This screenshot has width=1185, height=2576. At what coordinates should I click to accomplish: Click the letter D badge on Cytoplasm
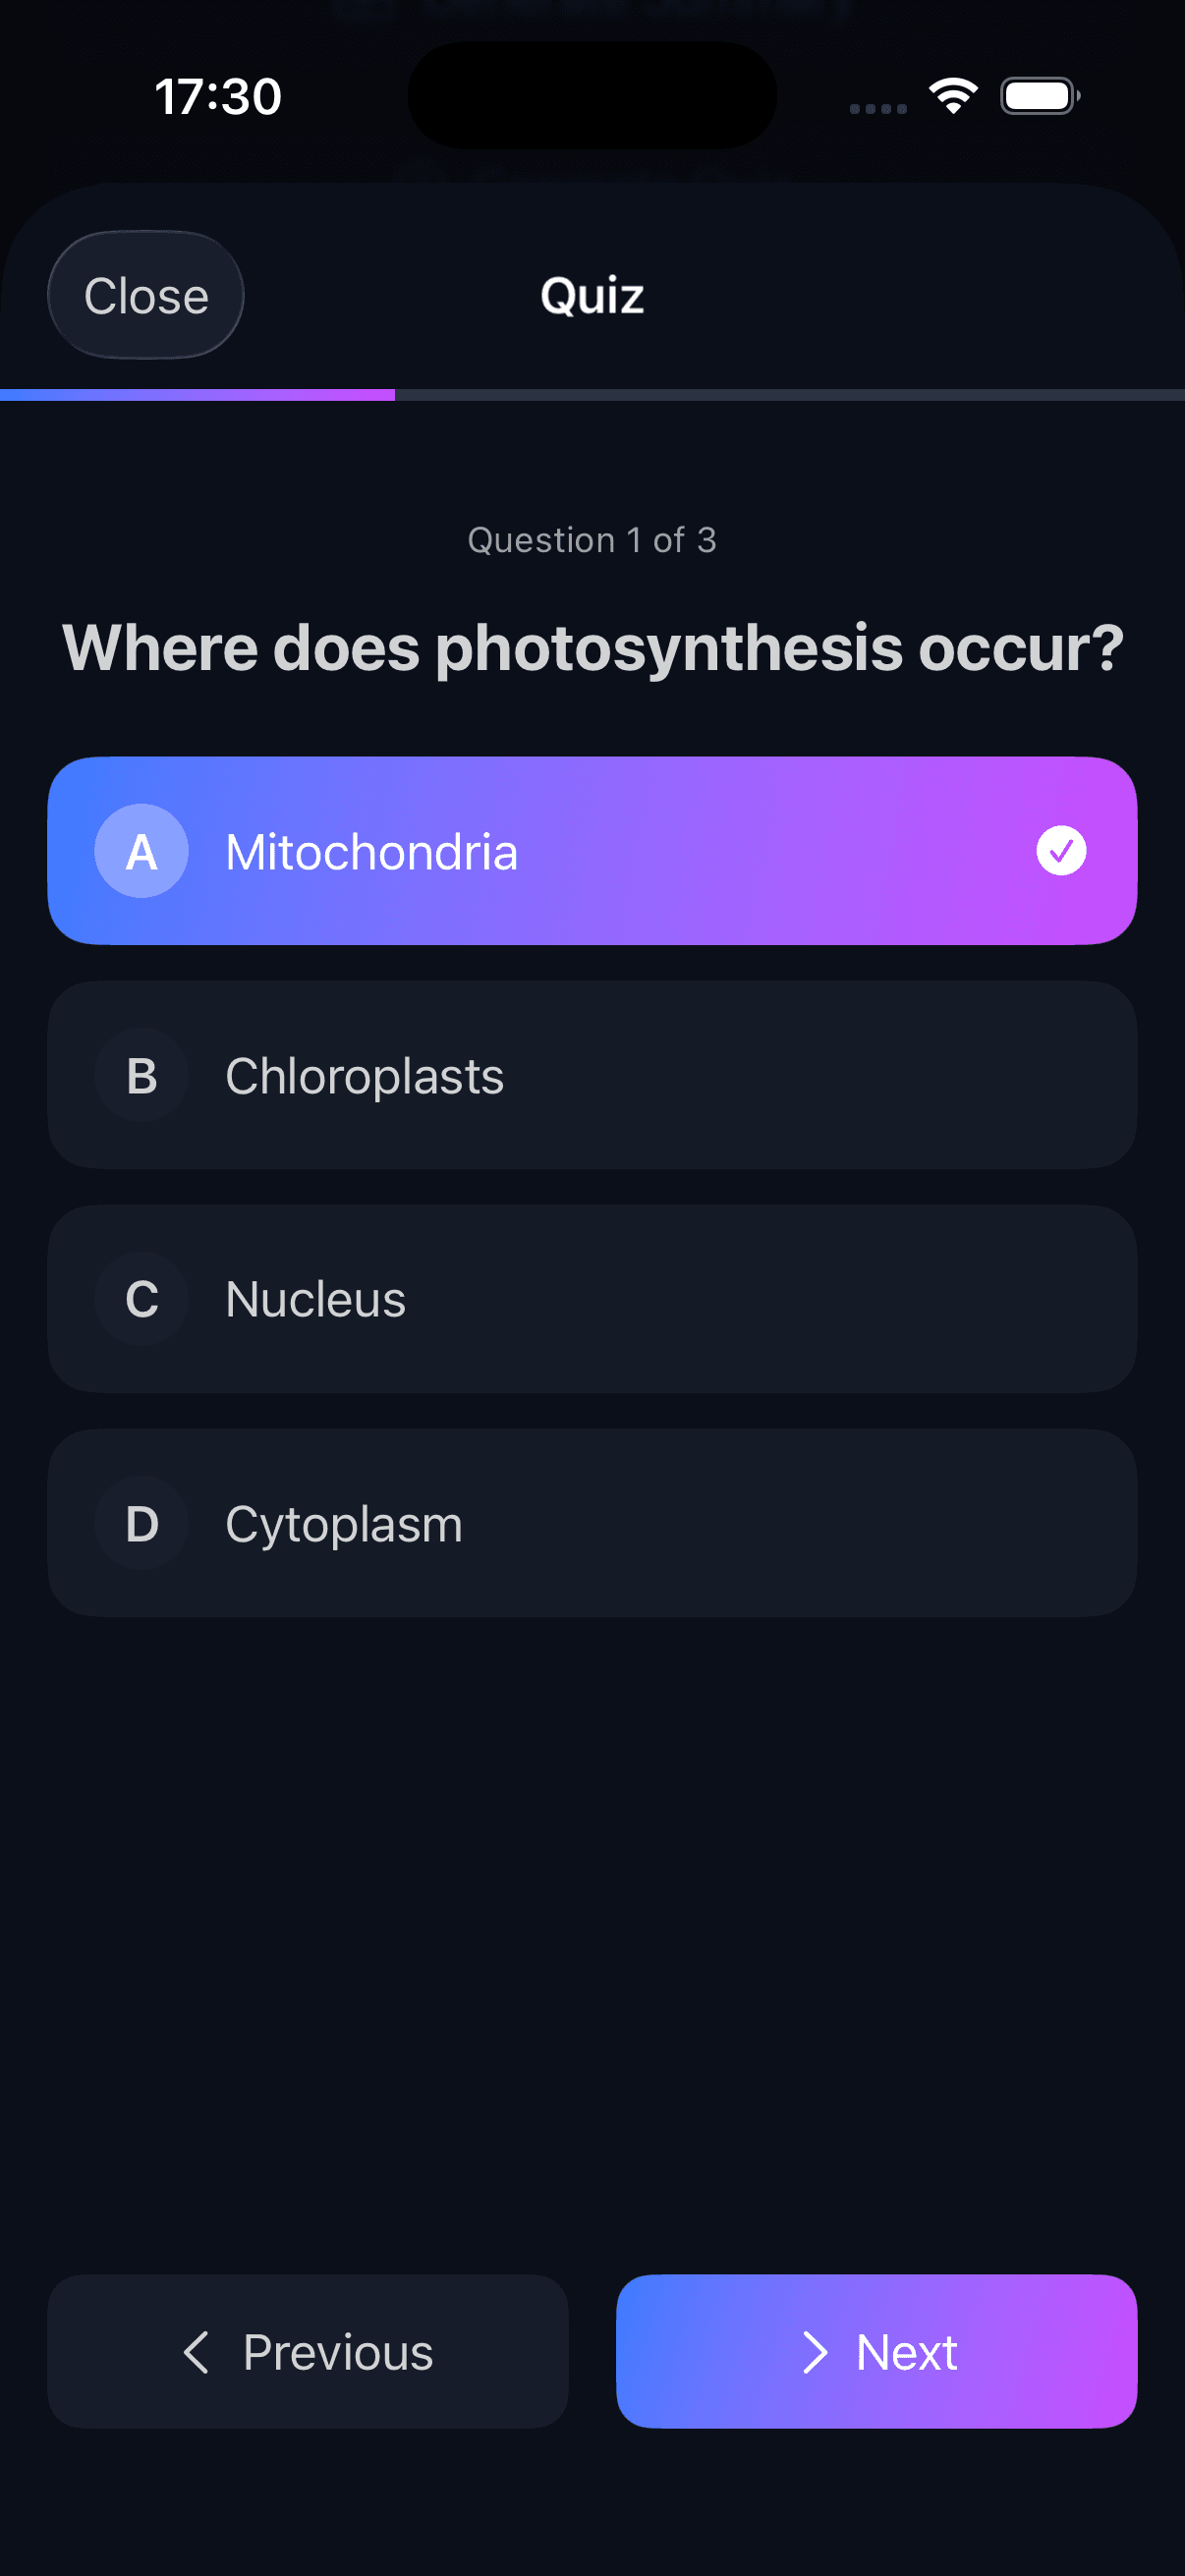141,1524
